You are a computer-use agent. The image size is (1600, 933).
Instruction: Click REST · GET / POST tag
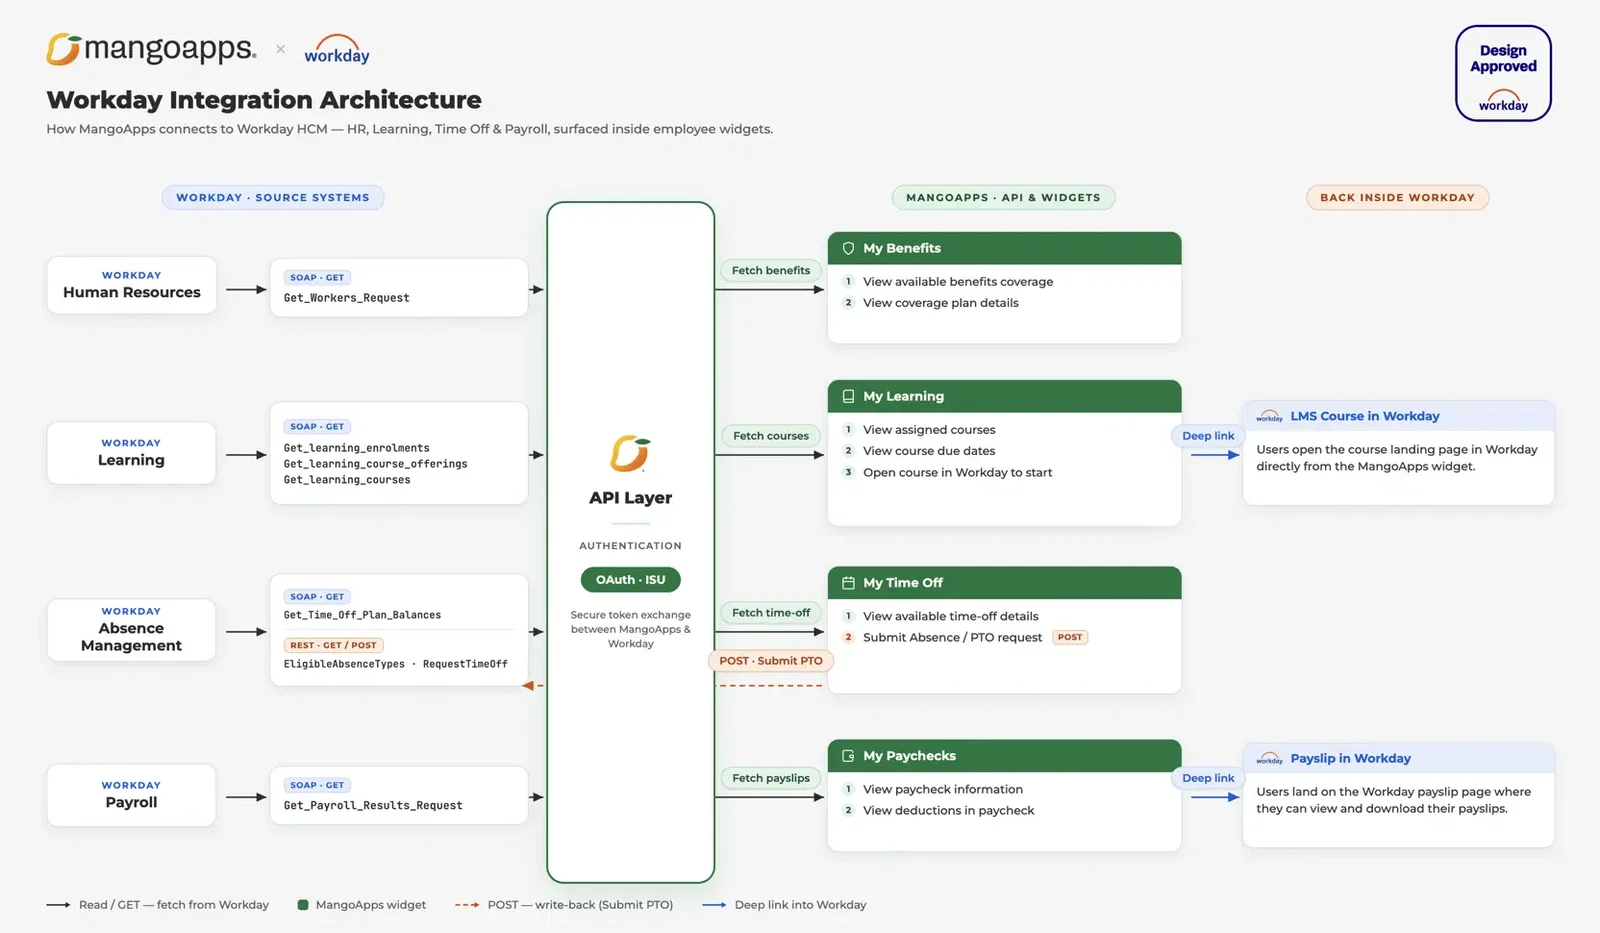point(334,645)
